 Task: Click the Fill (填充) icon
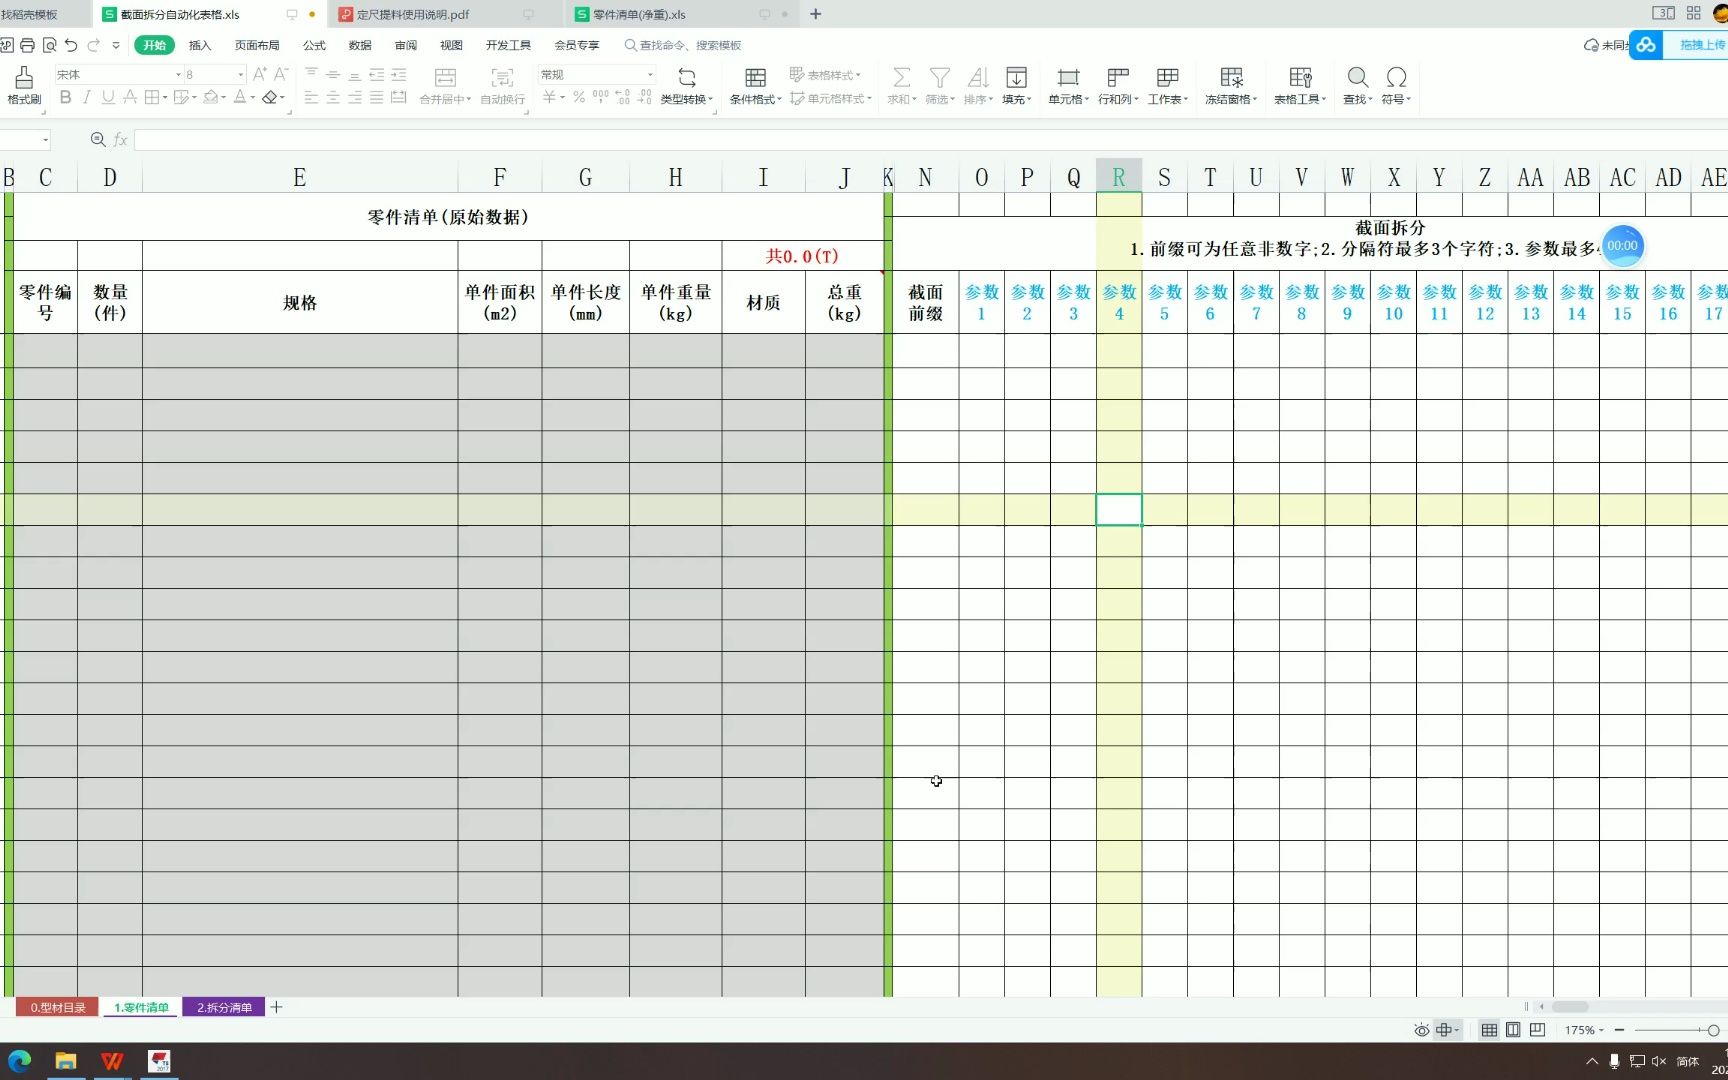1016,77
